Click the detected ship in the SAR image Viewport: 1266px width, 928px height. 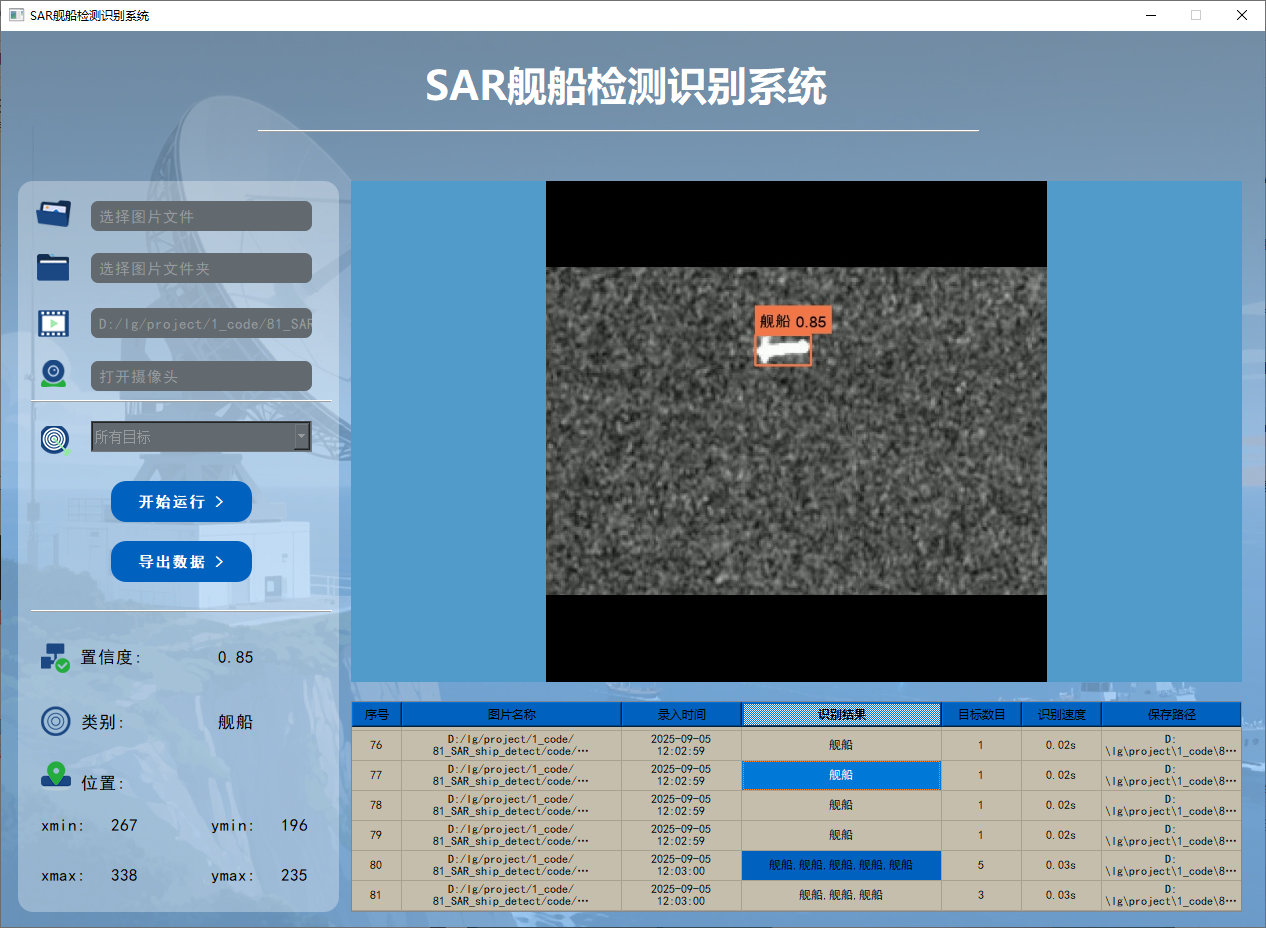[783, 350]
